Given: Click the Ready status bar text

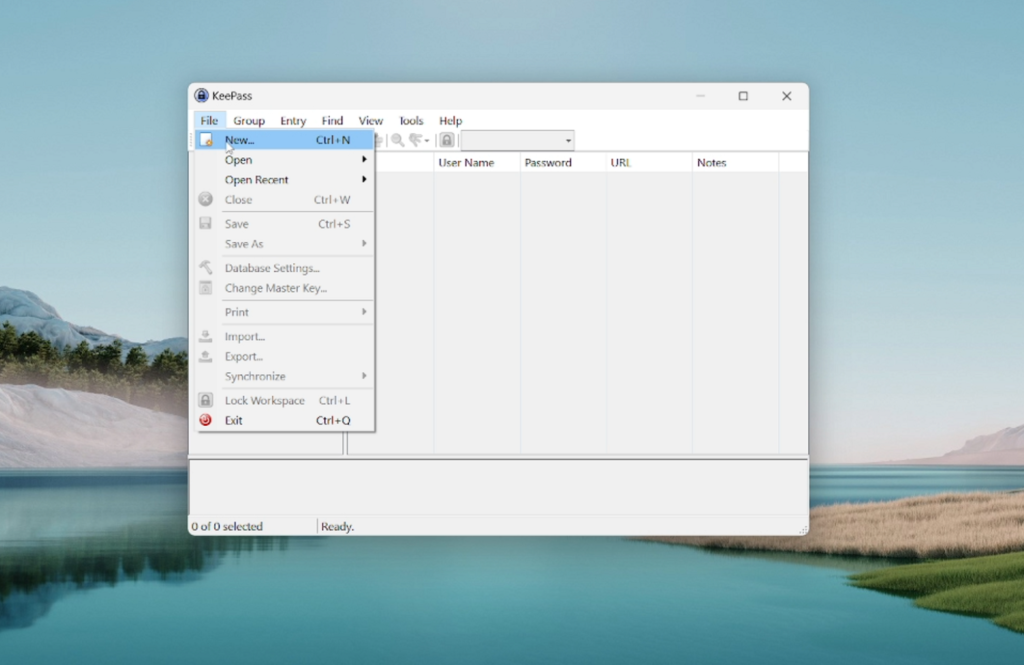Looking at the screenshot, I should pos(337,526).
